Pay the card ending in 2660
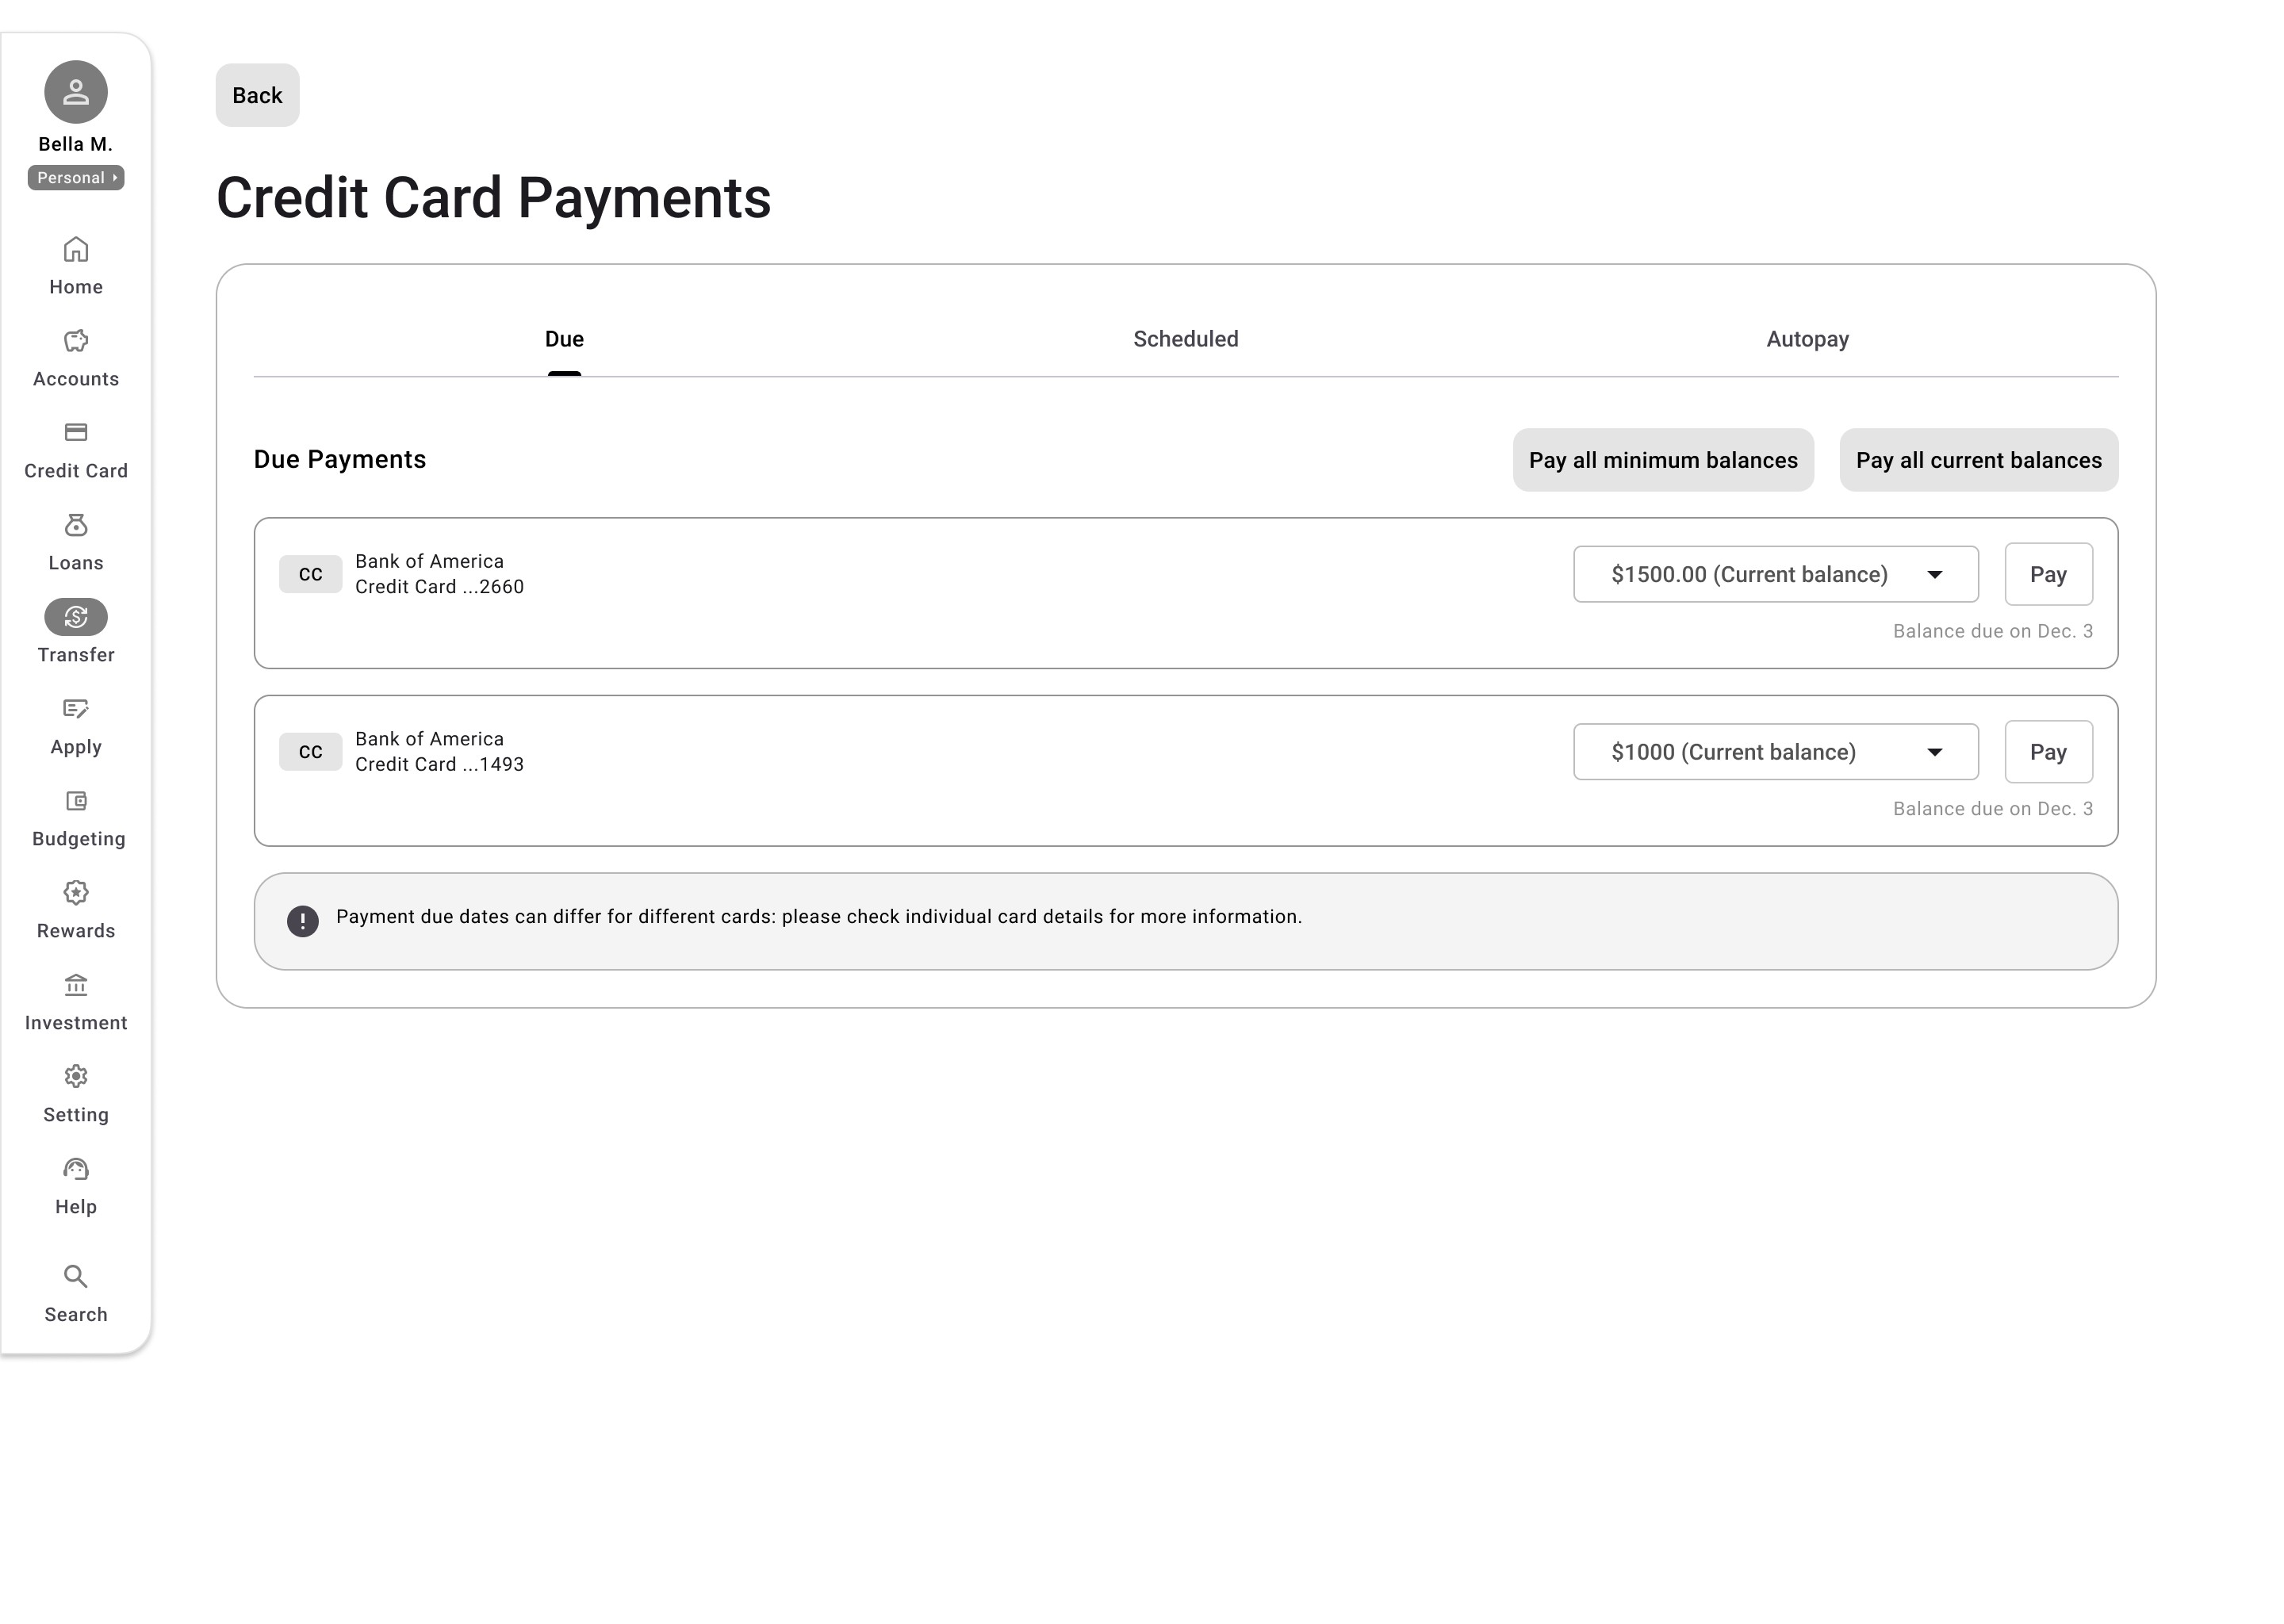 click(x=2047, y=574)
